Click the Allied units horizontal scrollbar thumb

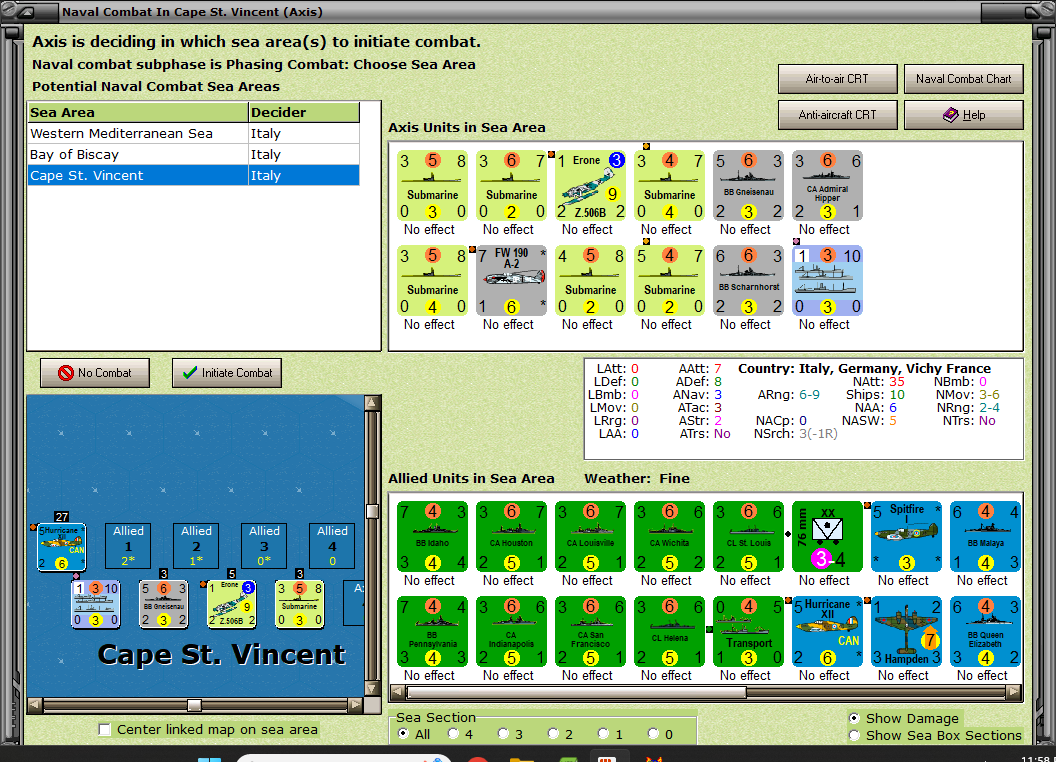[x=576, y=692]
